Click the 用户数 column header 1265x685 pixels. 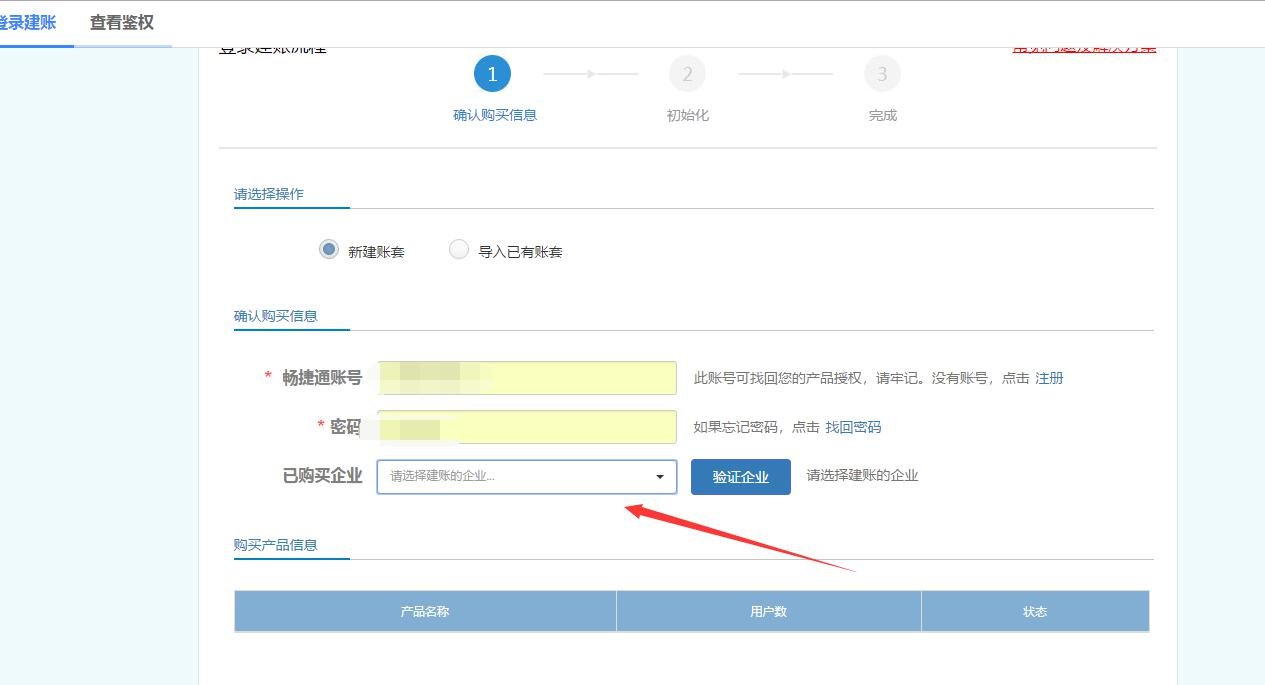[768, 611]
